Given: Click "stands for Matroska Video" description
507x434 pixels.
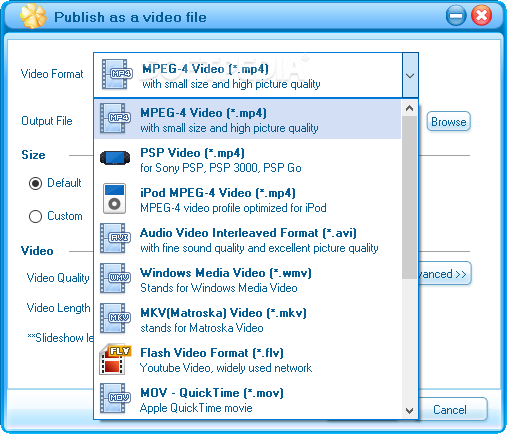Looking at the screenshot, I should pos(202,328).
